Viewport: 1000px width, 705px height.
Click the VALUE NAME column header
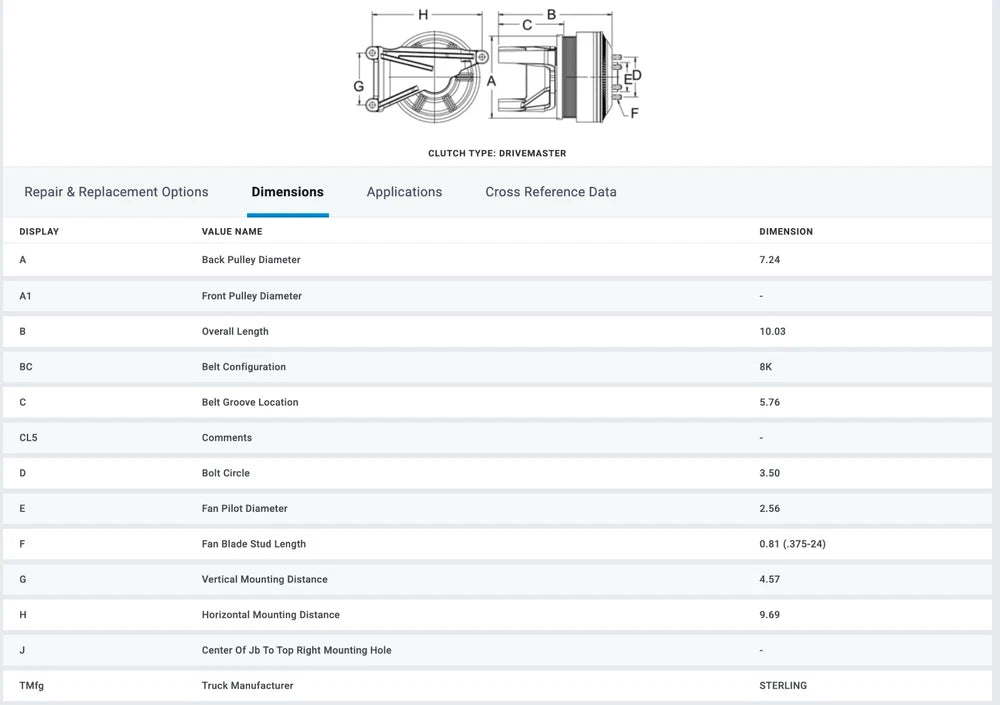click(x=232, y=232)
